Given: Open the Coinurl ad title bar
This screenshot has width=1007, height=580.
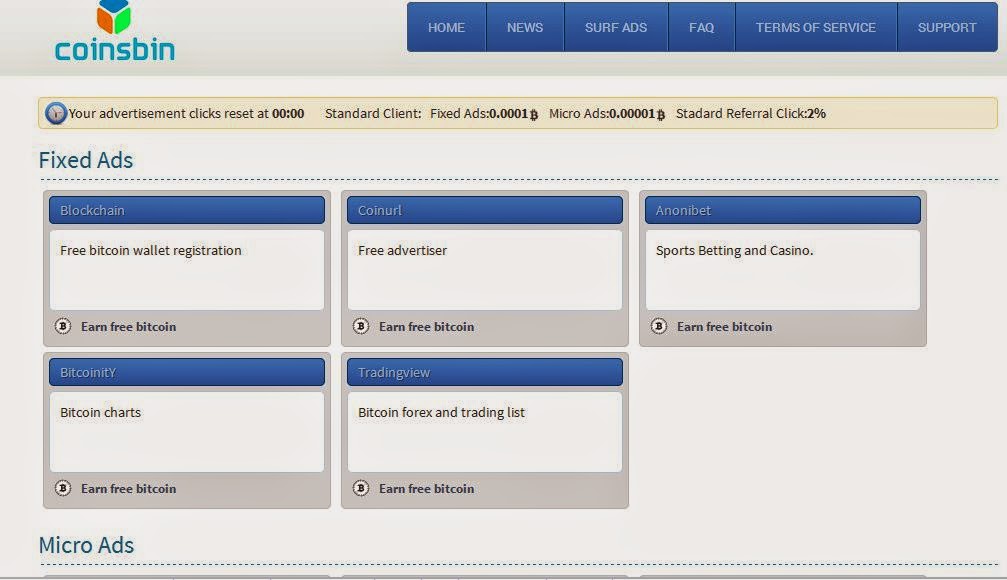Looking at the screenshot, I should pos(485,210).
